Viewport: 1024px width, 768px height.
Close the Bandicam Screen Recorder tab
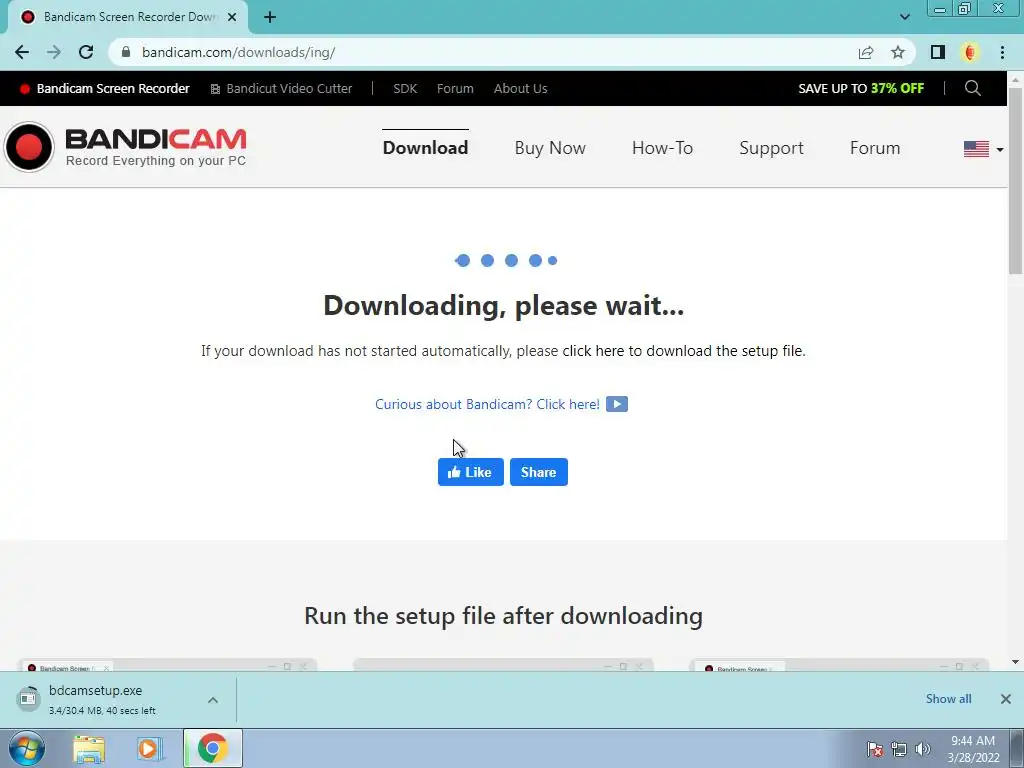[232, 17]
